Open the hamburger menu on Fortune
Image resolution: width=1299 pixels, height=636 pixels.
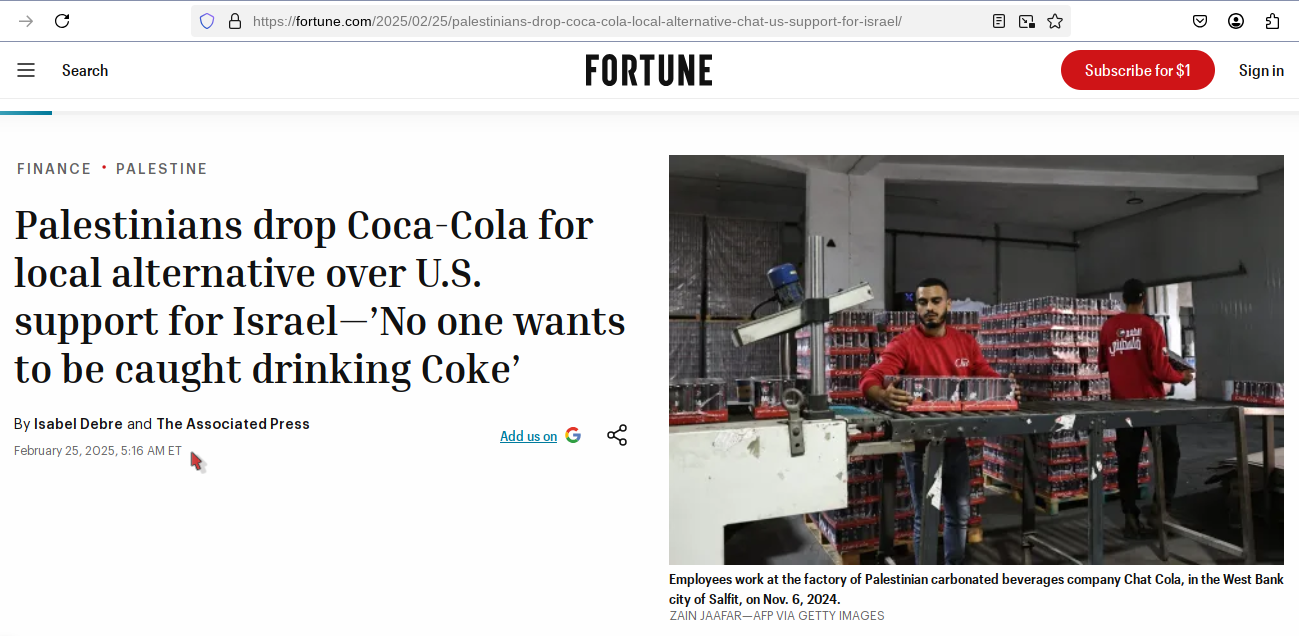pos(26,70)
